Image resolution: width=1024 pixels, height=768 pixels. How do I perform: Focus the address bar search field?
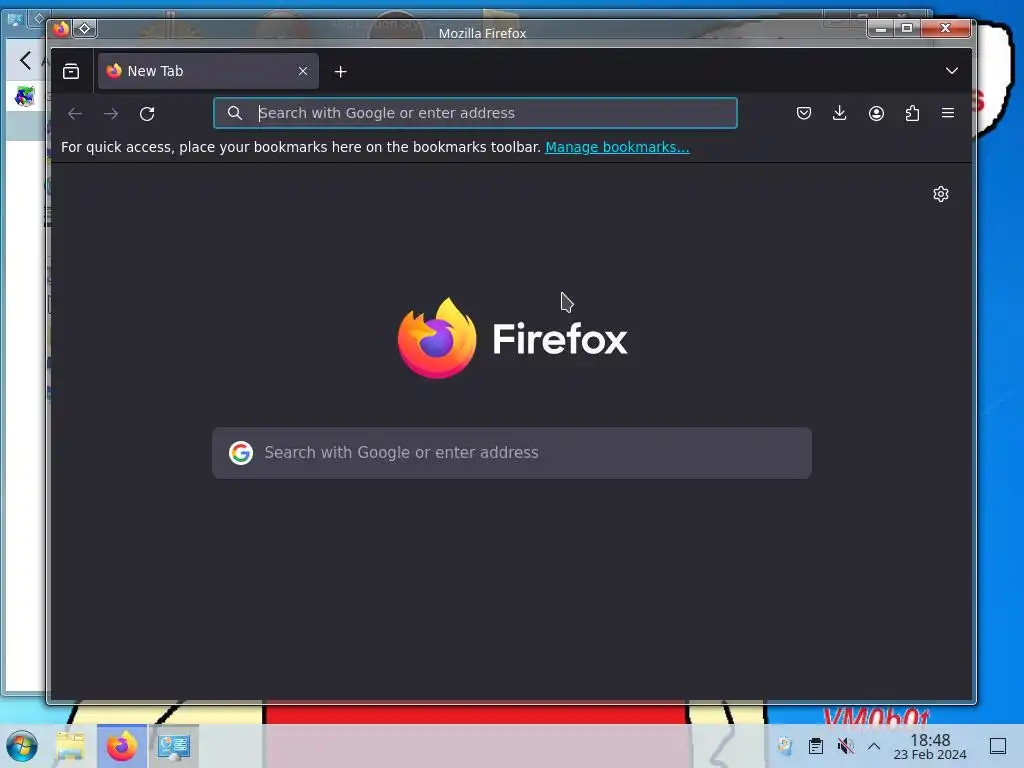pos(475,113)
